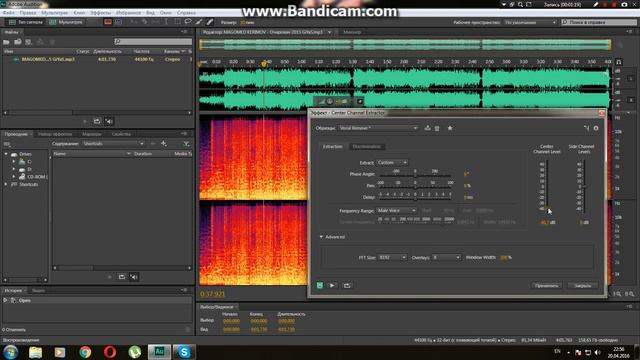Screen dimensions: 640x360
Task: Select the Paintbrush Selection tool
Action: [199, 22]
